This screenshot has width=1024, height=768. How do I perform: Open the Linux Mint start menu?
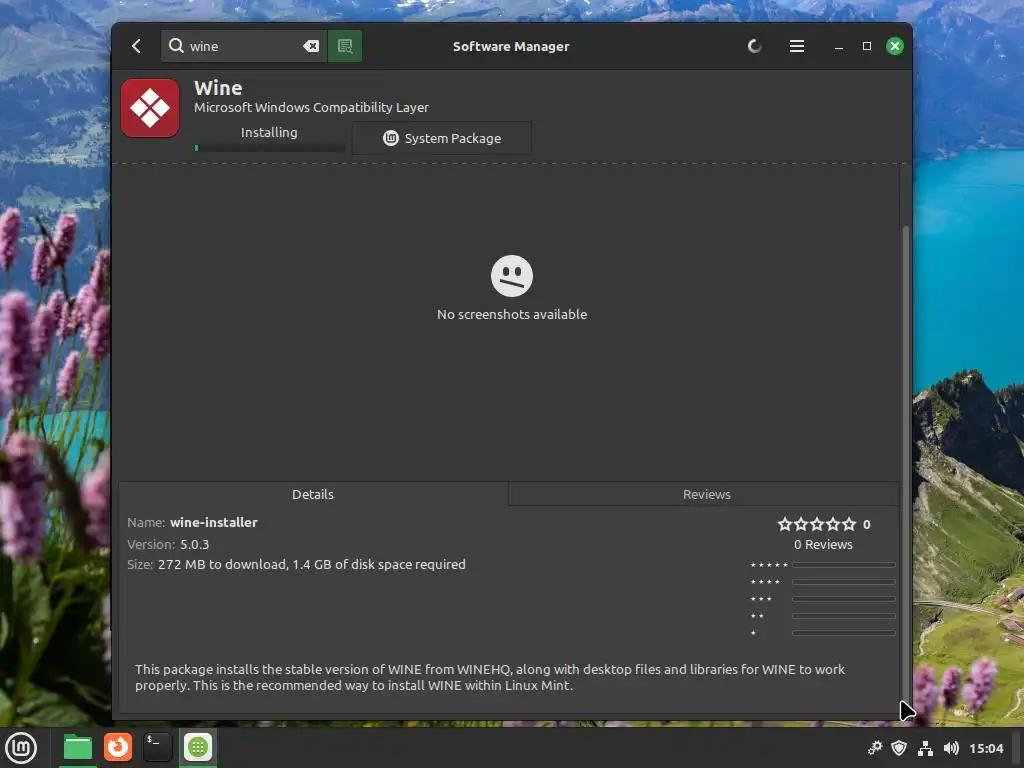[x=21, y=748]
